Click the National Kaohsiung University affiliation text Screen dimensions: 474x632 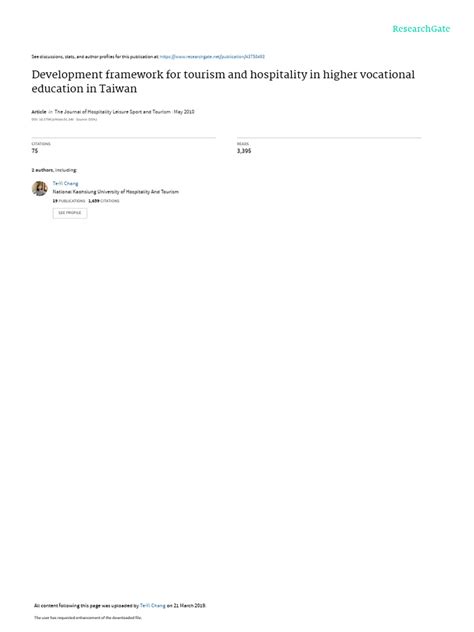(116, 192)
